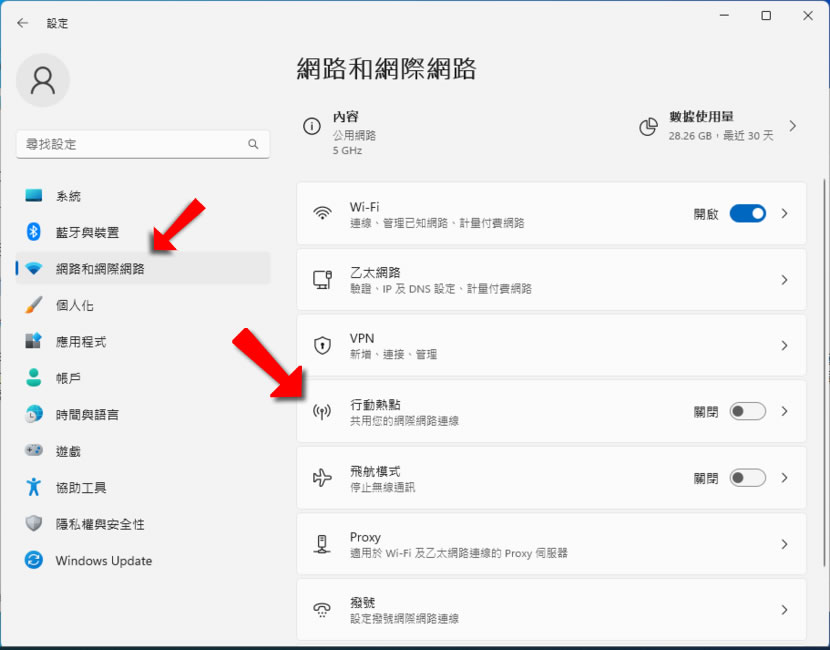Click the back arrow in Settings header
The image size is (830, 650).
pos(22,23)
